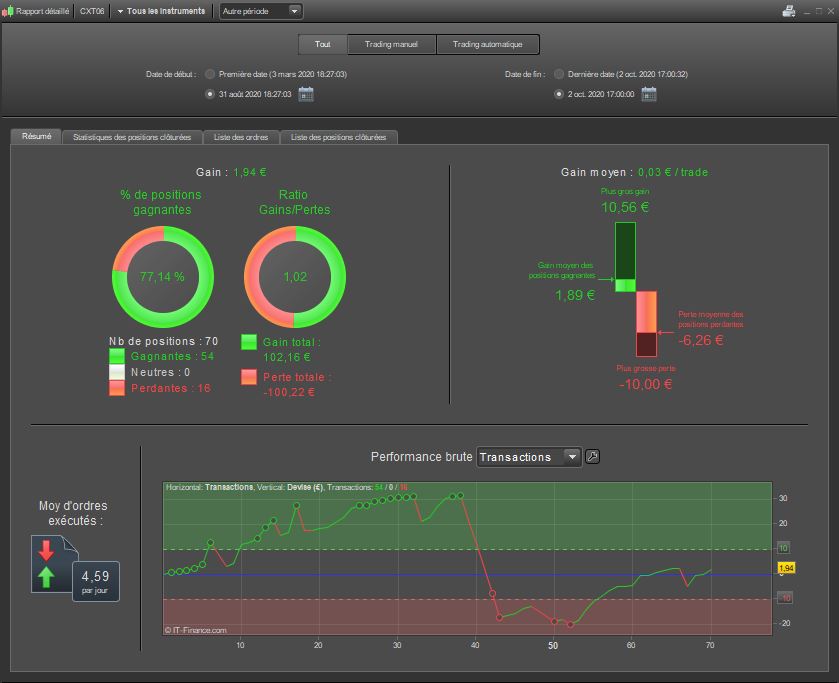Select the Dernière date radio button
Image resolution: width=839 pixels, height=683 pixels.
tap(558, 74)
